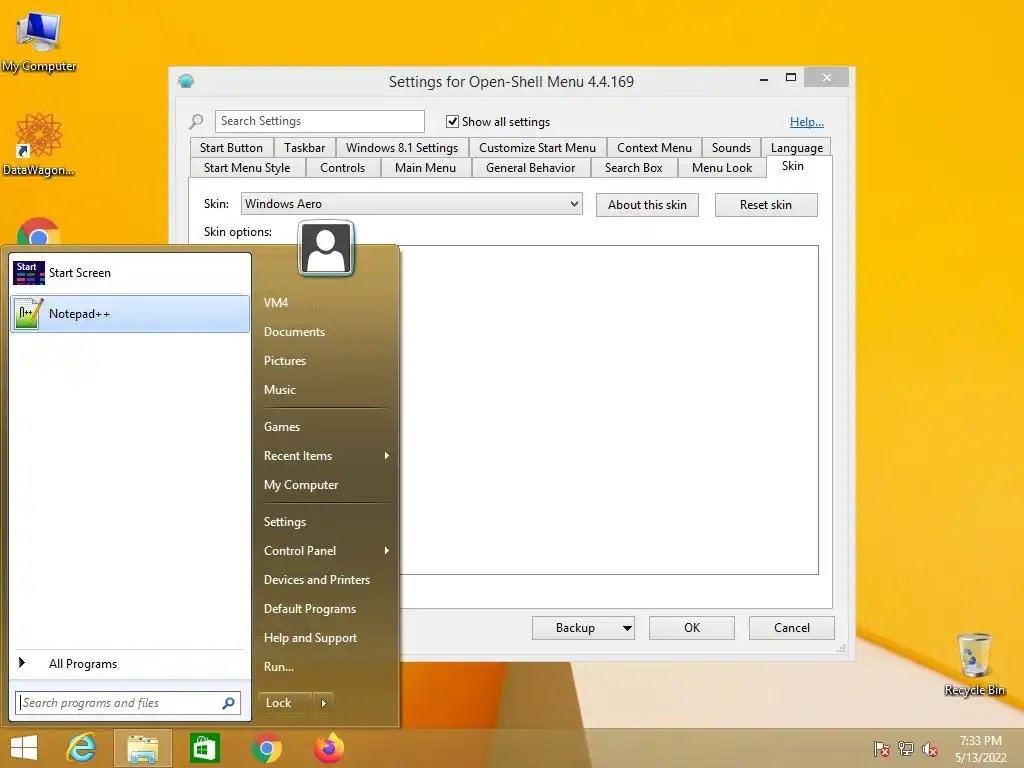Screen dimensions: 1024x768
Task: Switch to the Start Button tab
Action: [231, 148]
